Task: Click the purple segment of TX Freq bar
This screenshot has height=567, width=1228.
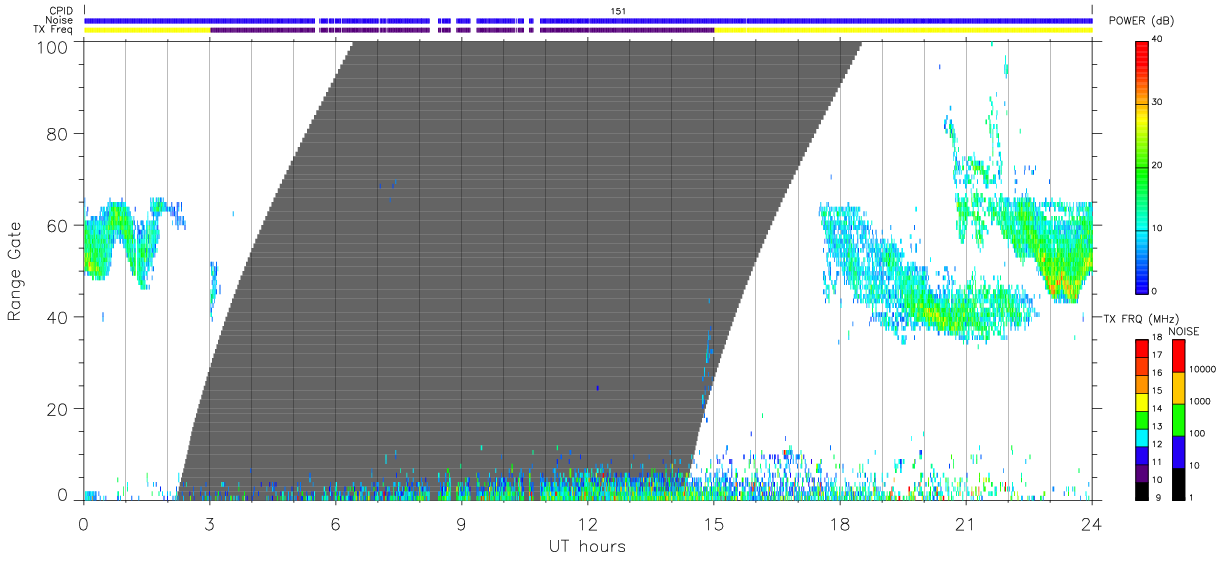Action: pyautogui.click(x=460, y=30)
